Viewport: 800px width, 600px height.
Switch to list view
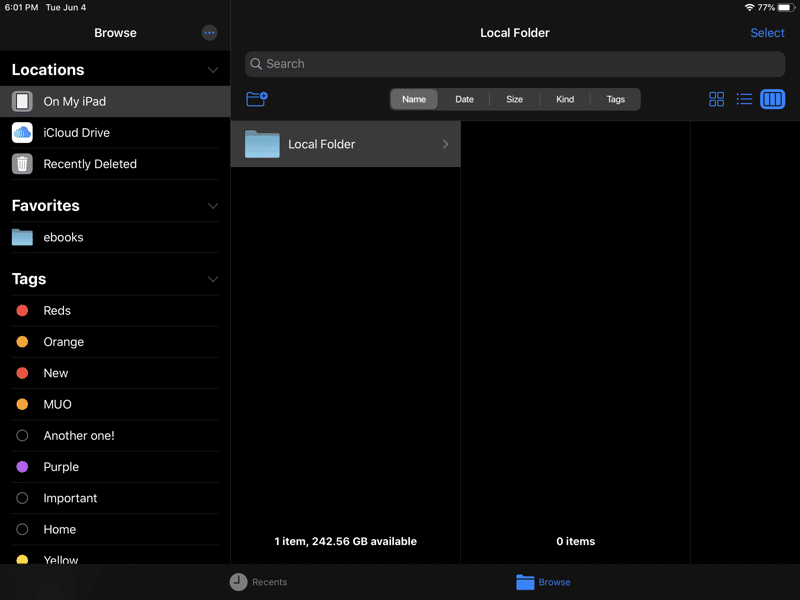point(744,99)
